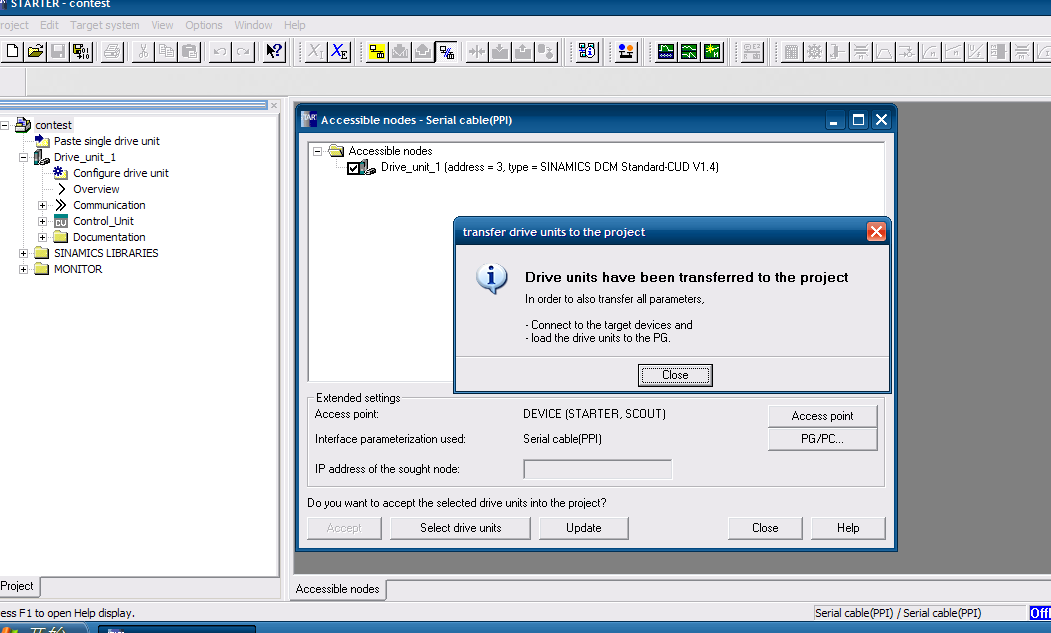Expand the SINAMICS LIBRARIES node
This screenshot has width=1051, height=633.
(23, 253)
